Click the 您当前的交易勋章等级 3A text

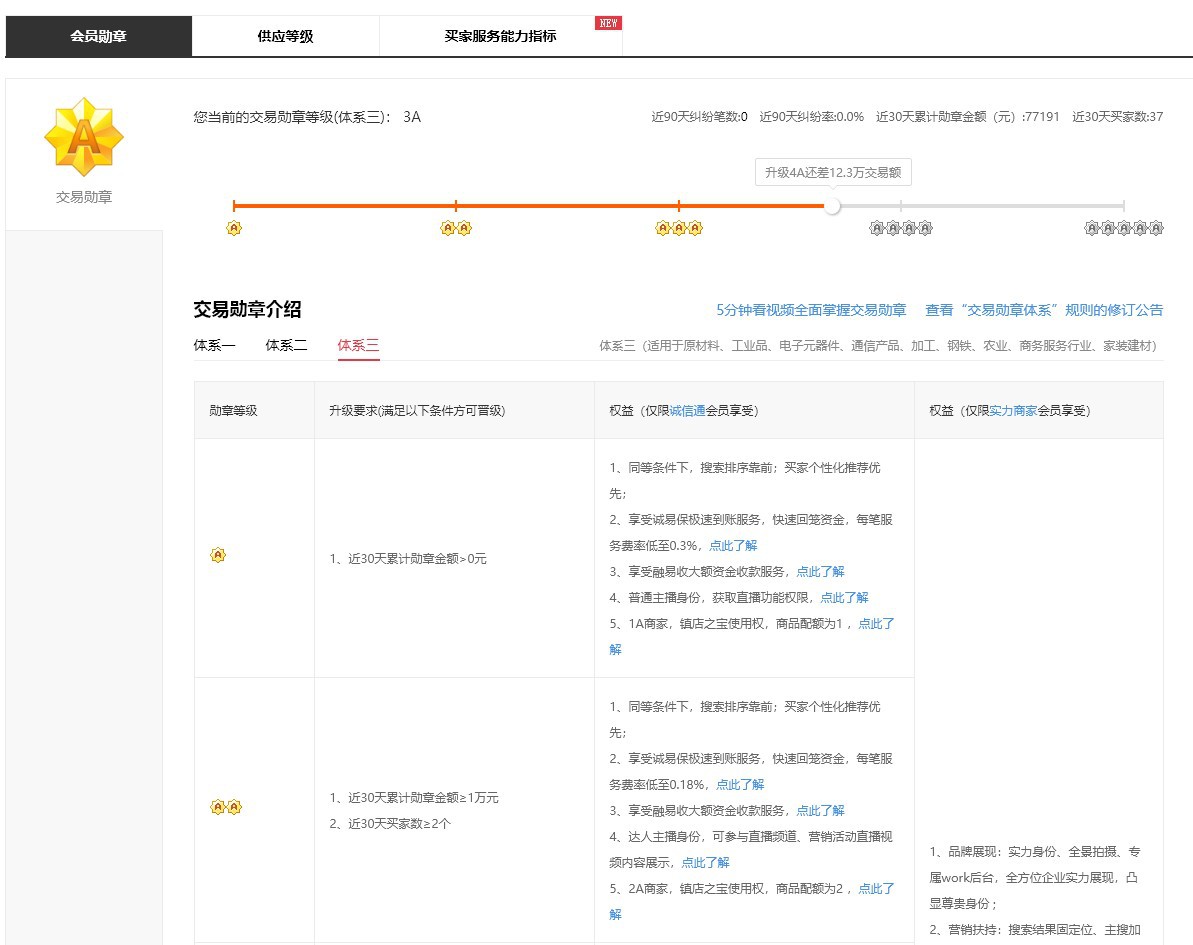(x=307, y=116)
